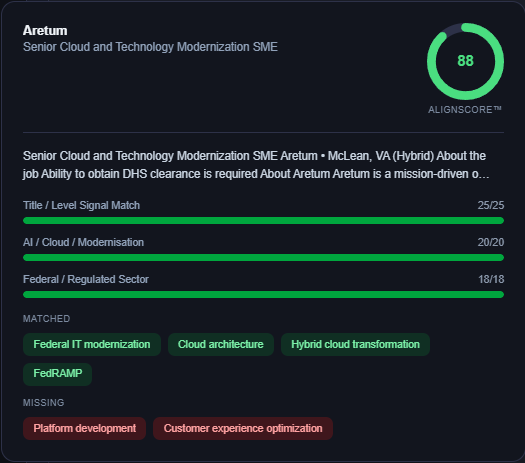Select the Customer experience optimization missing tag
This screenshot has width=525, height=463.
[x=243, y=428]
